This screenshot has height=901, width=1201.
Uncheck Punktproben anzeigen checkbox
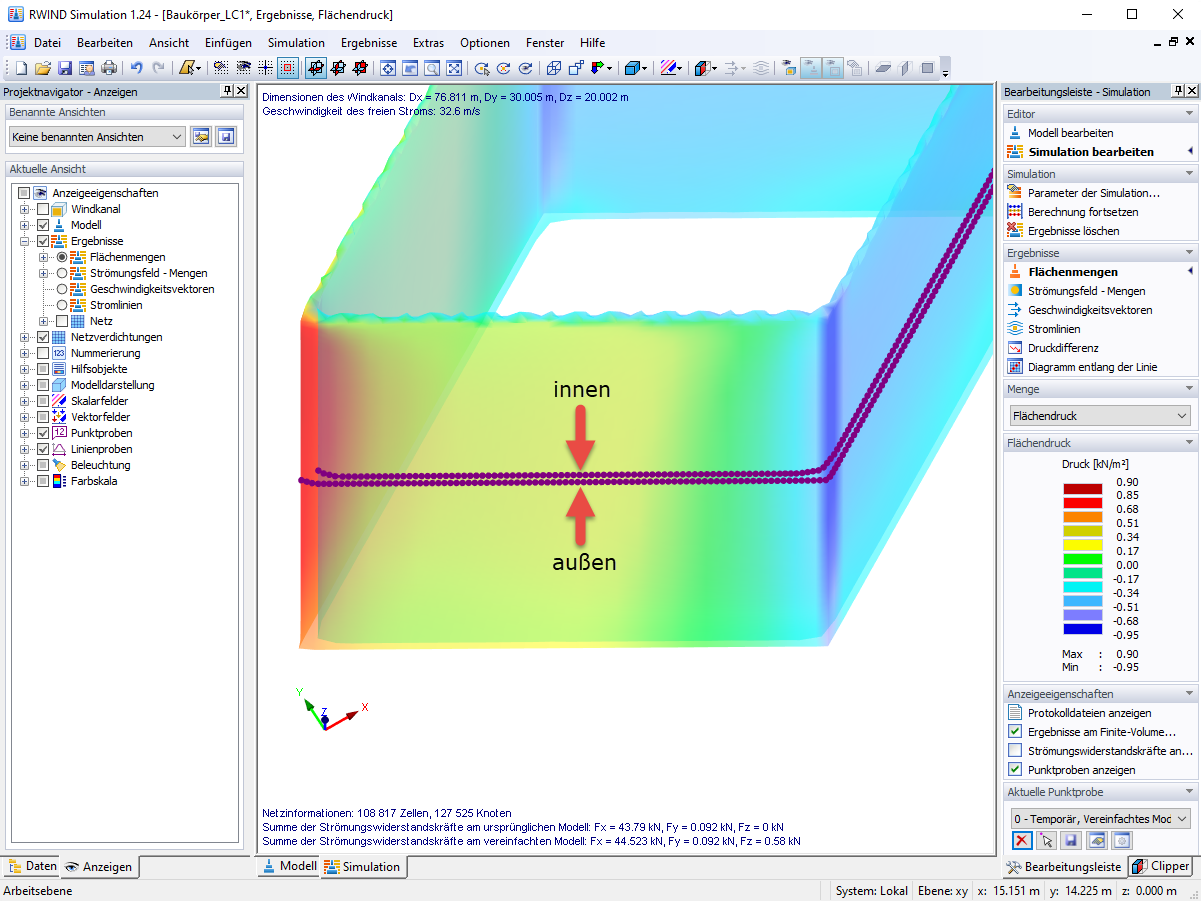click(1016, 770)
